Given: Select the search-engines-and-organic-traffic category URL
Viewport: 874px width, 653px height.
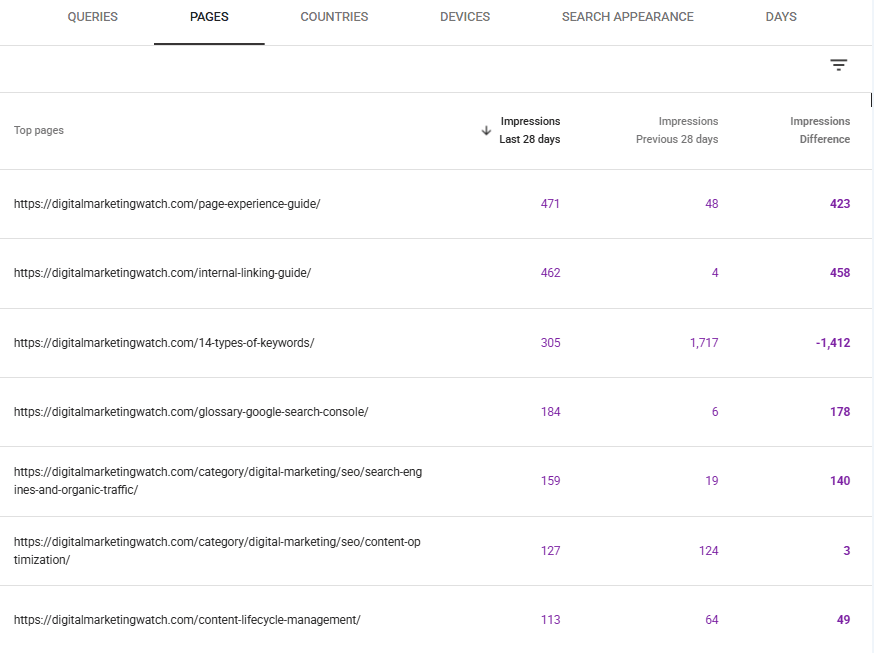Looking at the screenshot, I should click(218, 481).
